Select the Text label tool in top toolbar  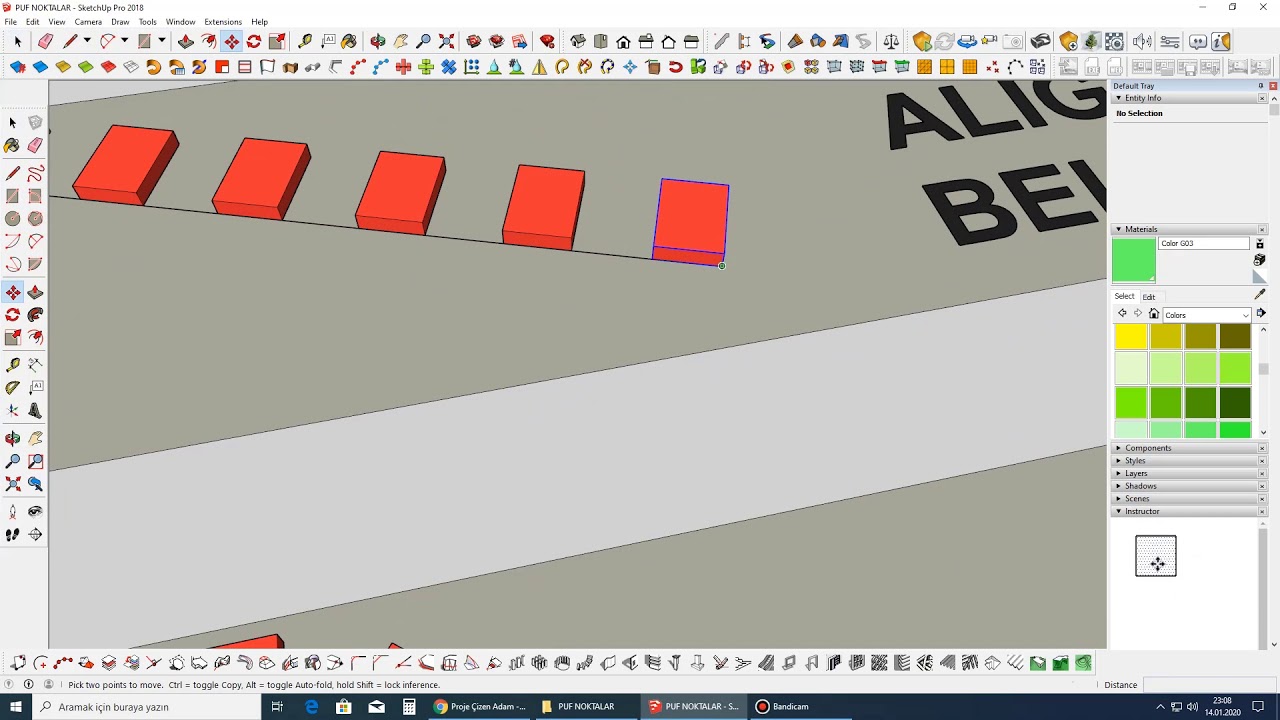[328, 41]
